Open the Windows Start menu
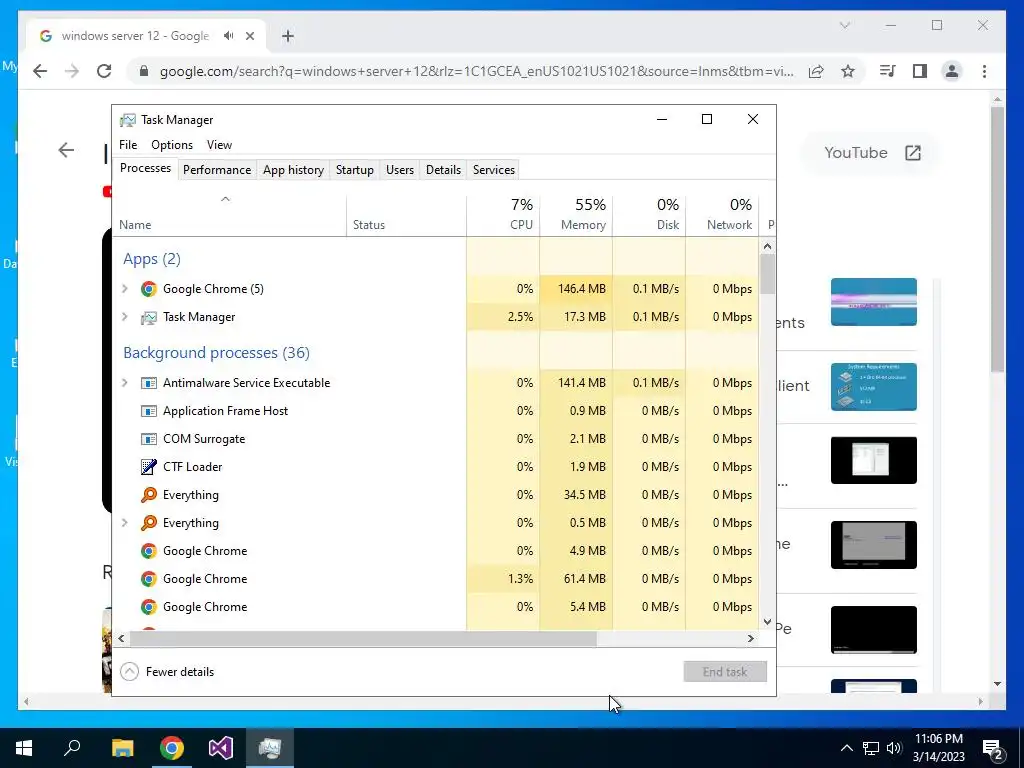Image resolution: width=1024 pixels, height=768 pixels. 24,748
